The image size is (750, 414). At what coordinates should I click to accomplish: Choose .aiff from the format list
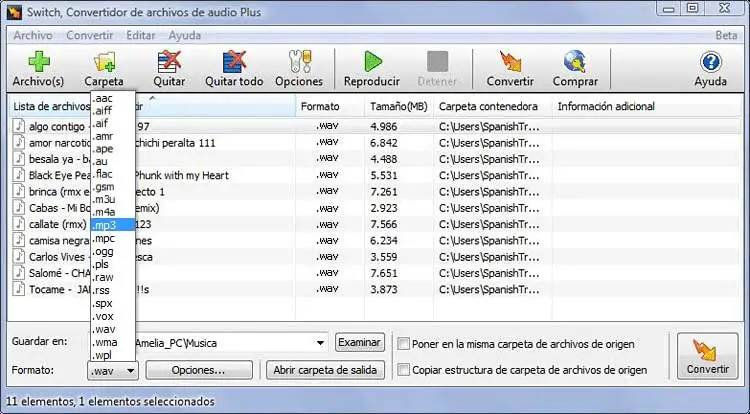(113, 111)
